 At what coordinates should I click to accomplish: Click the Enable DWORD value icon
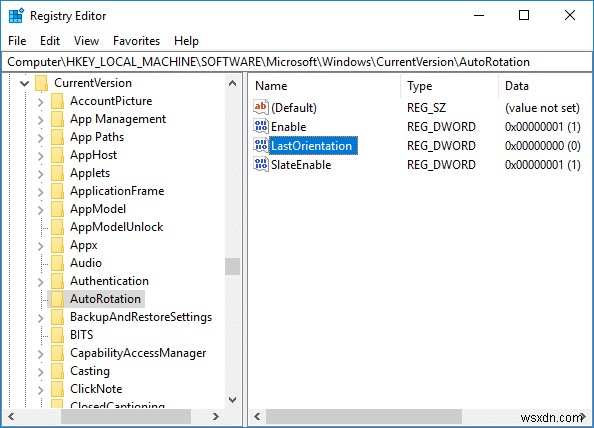coord(261,126)
